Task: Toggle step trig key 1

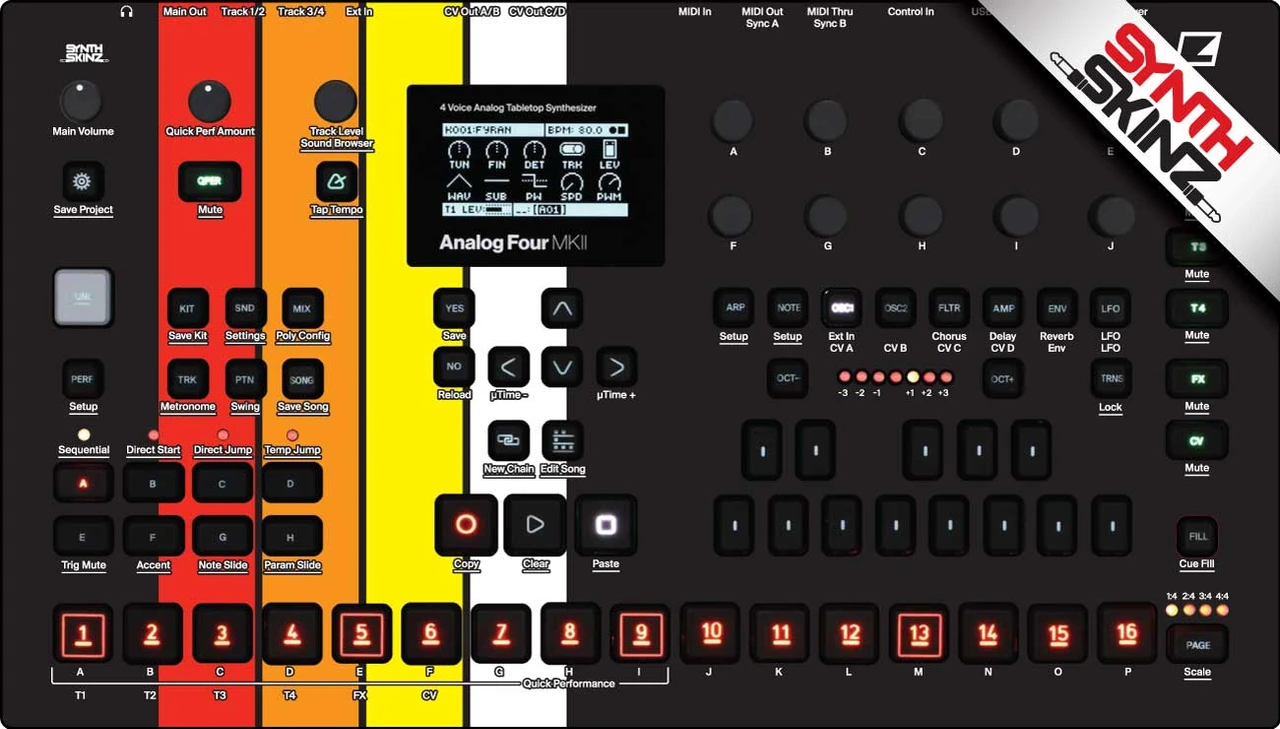Action: pos(83,633)
